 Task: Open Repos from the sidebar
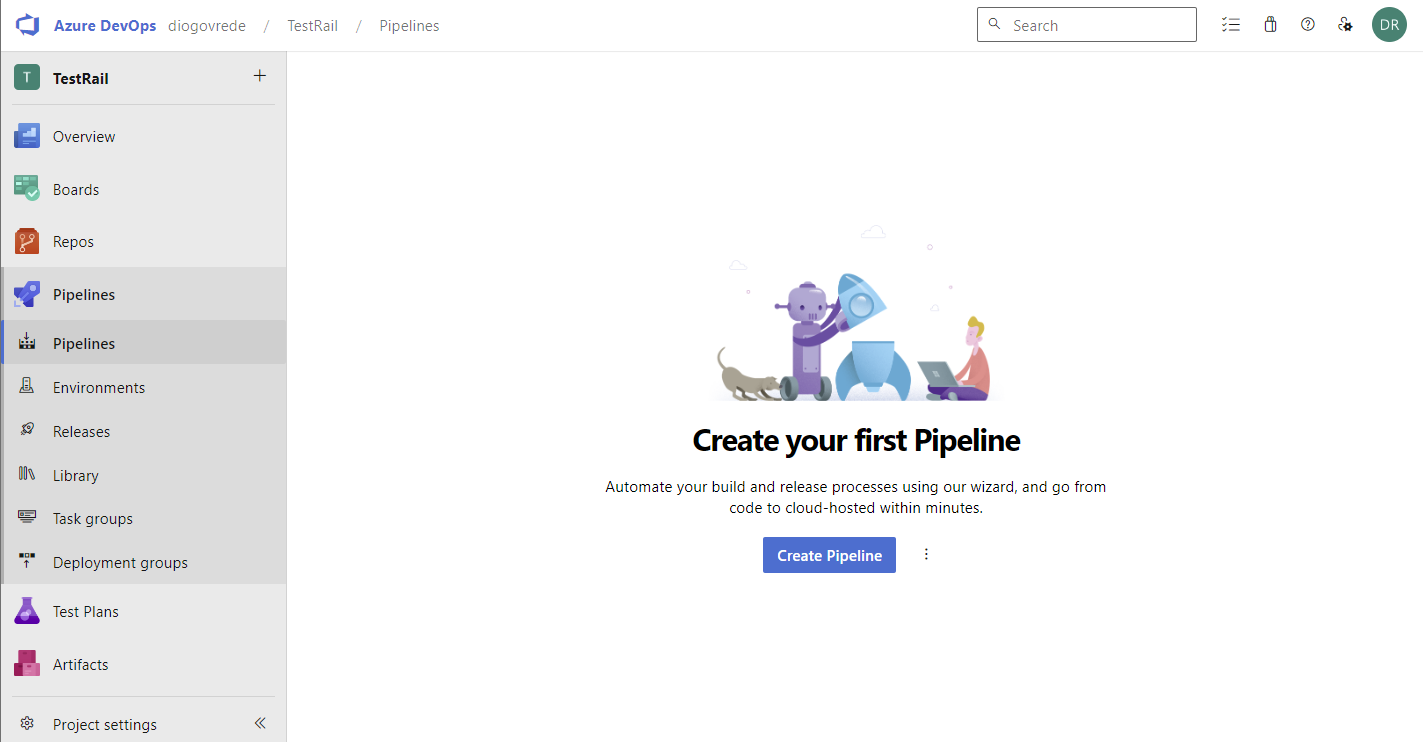click(x=73, y=242)
